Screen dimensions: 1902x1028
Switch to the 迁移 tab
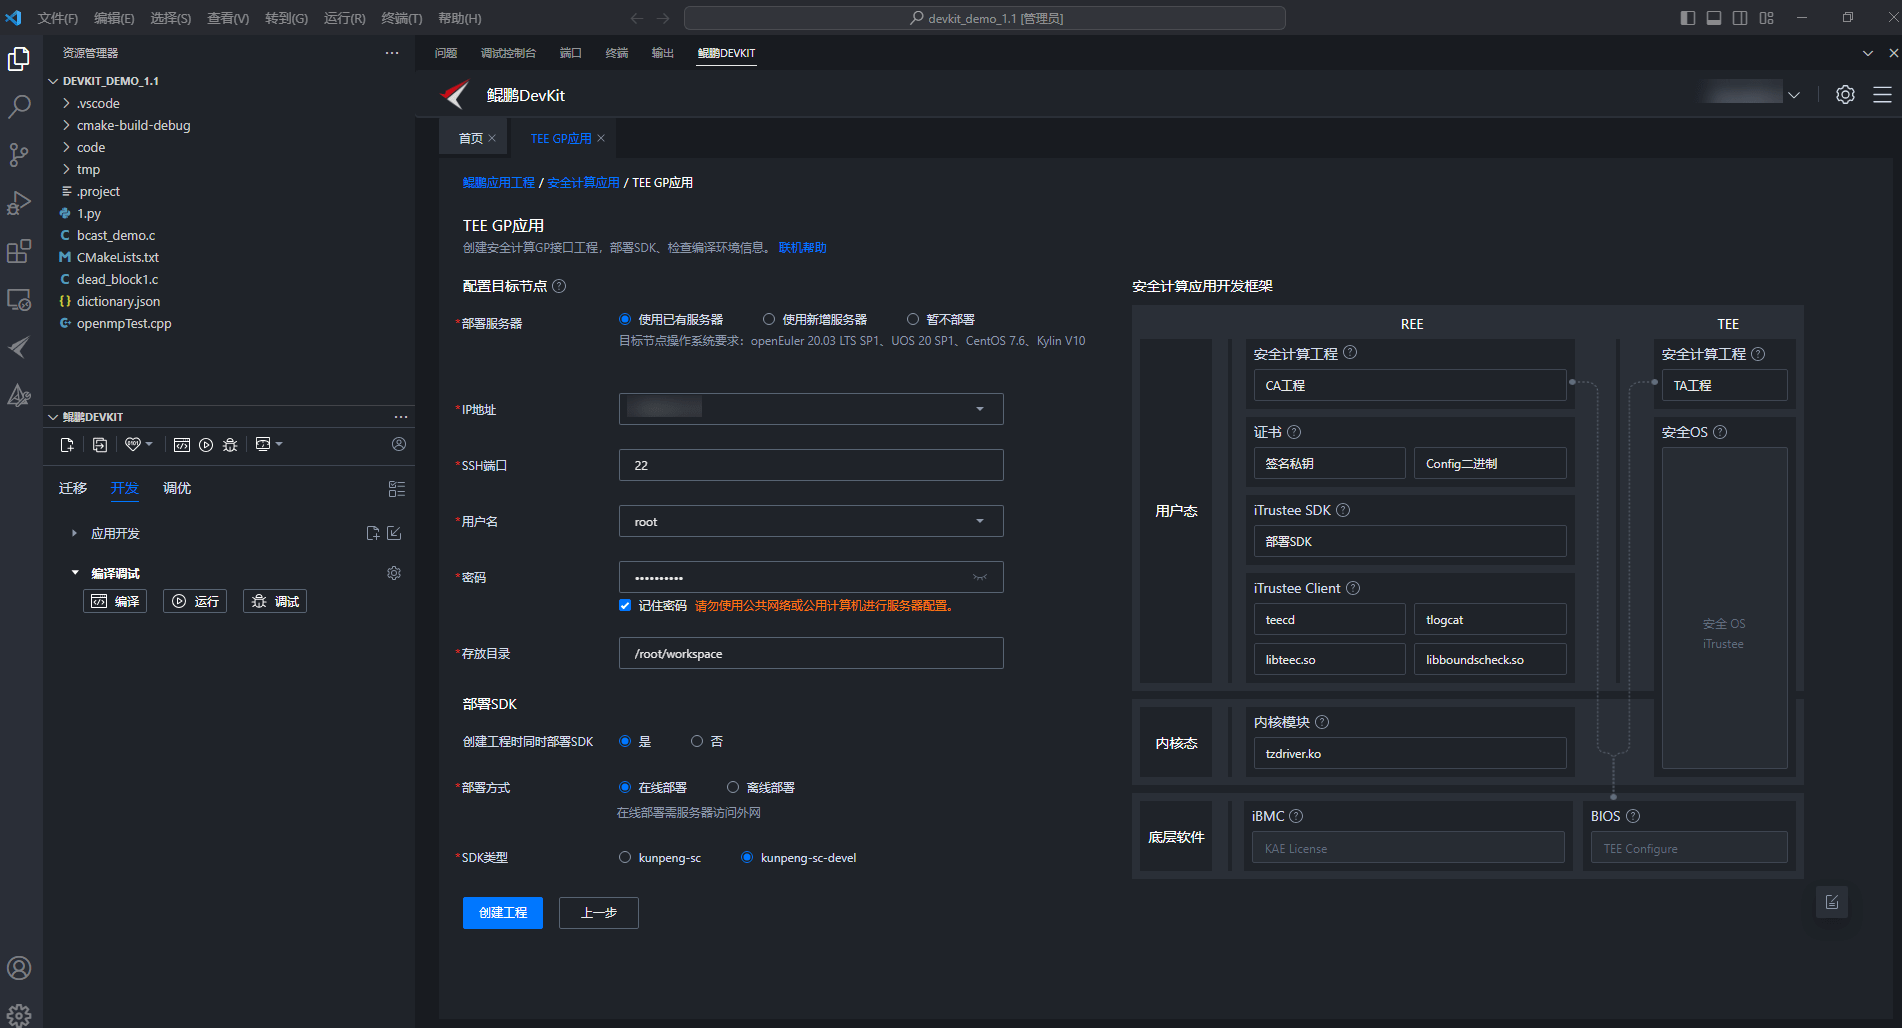pos(73,488)
